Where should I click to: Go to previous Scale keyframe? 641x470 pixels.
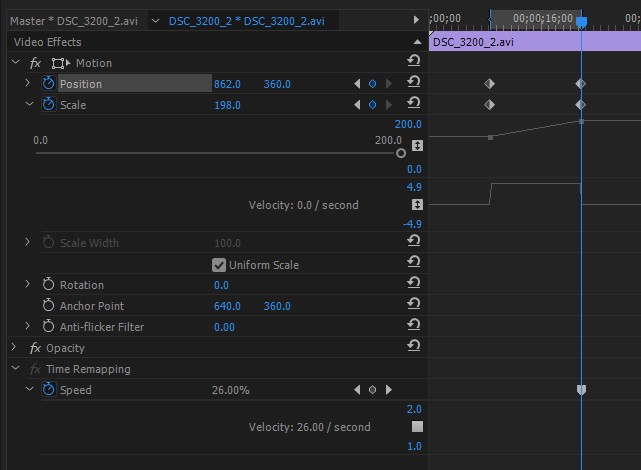click(357, 105)
